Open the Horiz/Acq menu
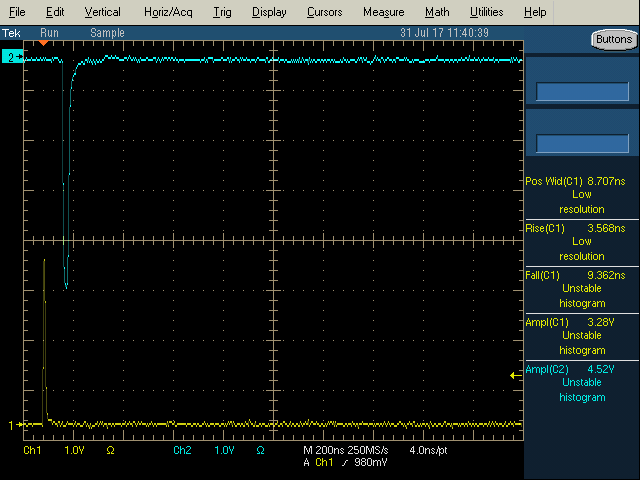This screenshot has width=640, height=480. [168, 12]
